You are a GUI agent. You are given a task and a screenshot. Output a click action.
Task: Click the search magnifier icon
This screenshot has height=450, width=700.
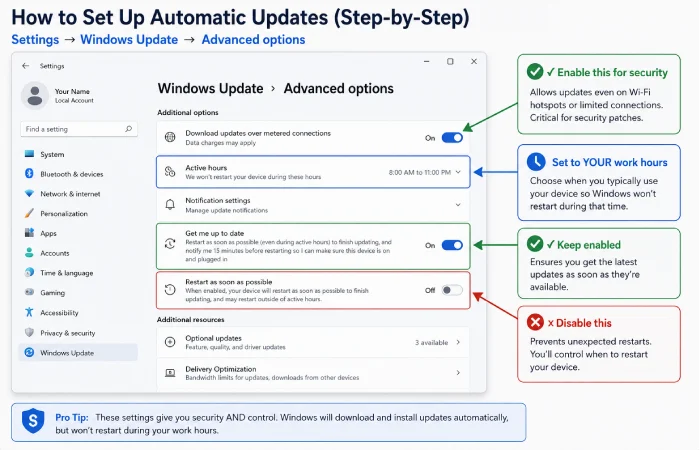pos(129,129)
